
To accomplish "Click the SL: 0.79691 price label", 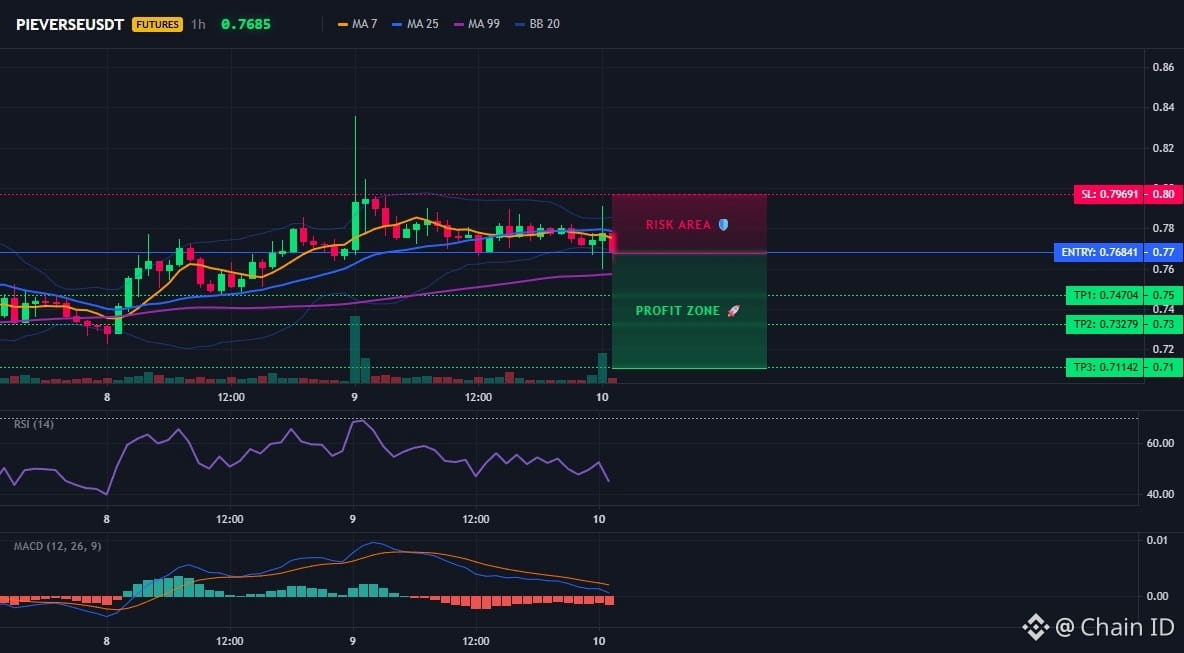I will point(1109,194).
